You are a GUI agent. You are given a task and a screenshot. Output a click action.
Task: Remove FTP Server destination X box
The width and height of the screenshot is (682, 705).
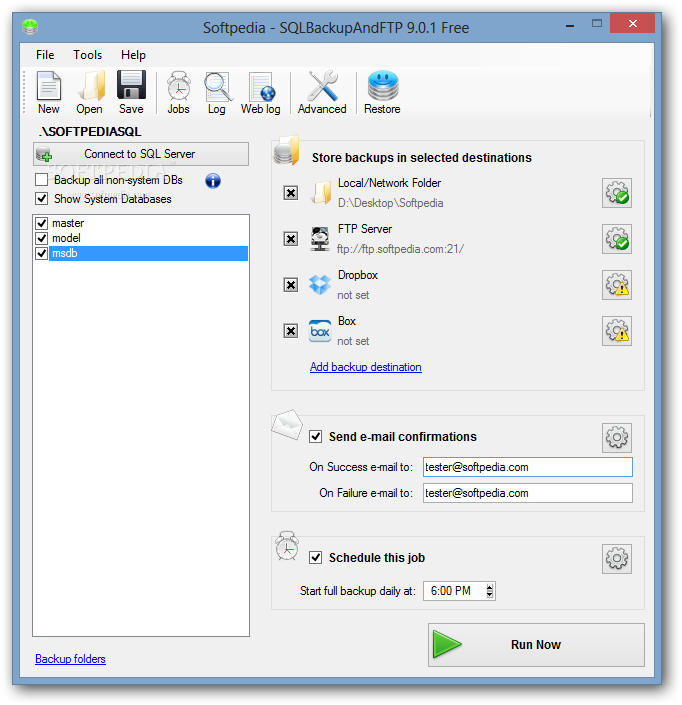point(291,239)
